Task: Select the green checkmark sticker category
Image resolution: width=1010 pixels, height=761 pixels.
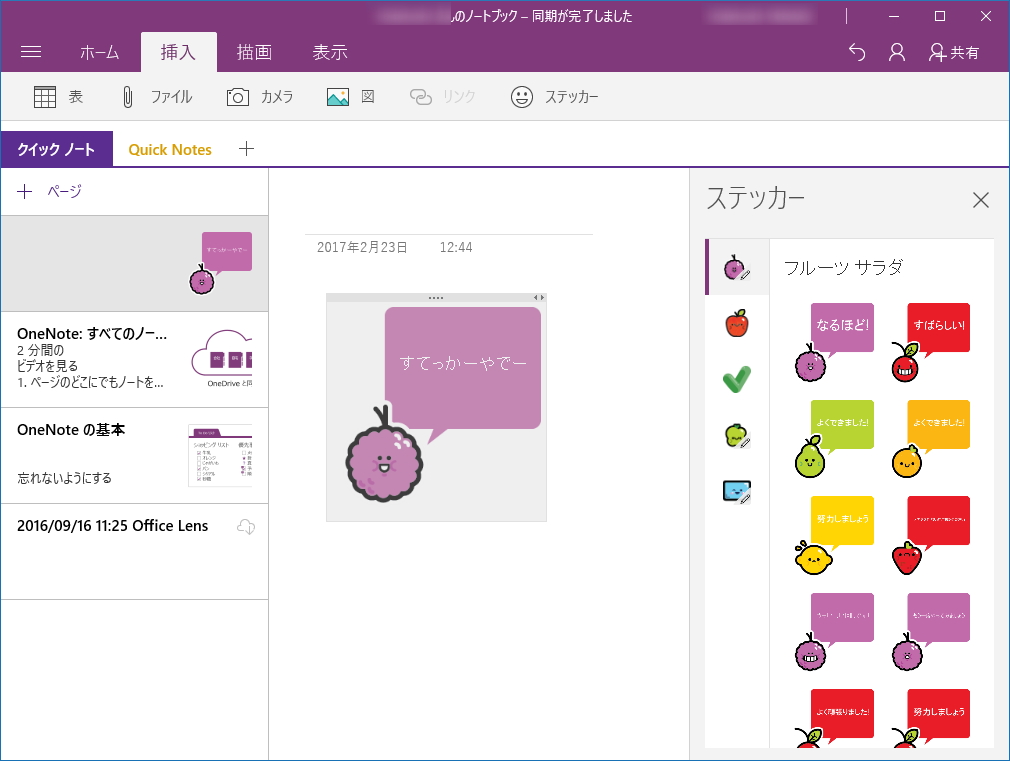Action: point(737,379)
